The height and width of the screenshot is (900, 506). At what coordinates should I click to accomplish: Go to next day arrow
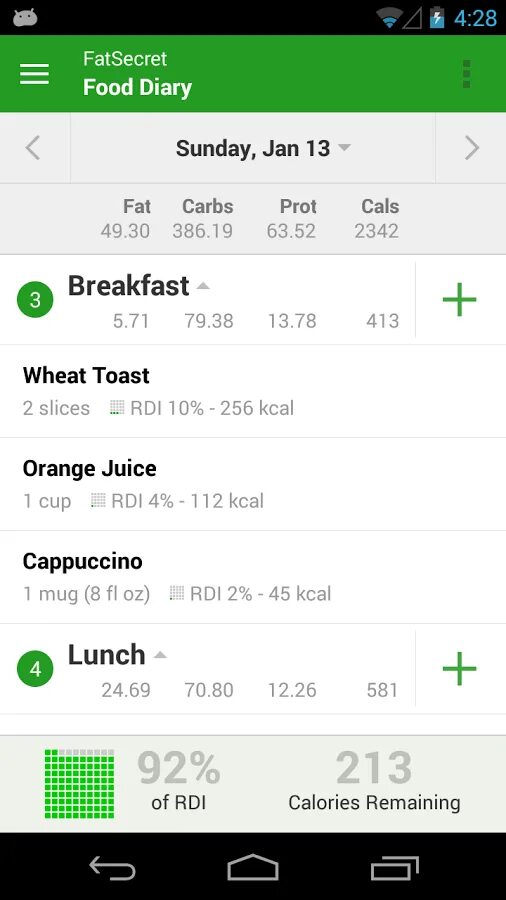click(x=472, y=148)
